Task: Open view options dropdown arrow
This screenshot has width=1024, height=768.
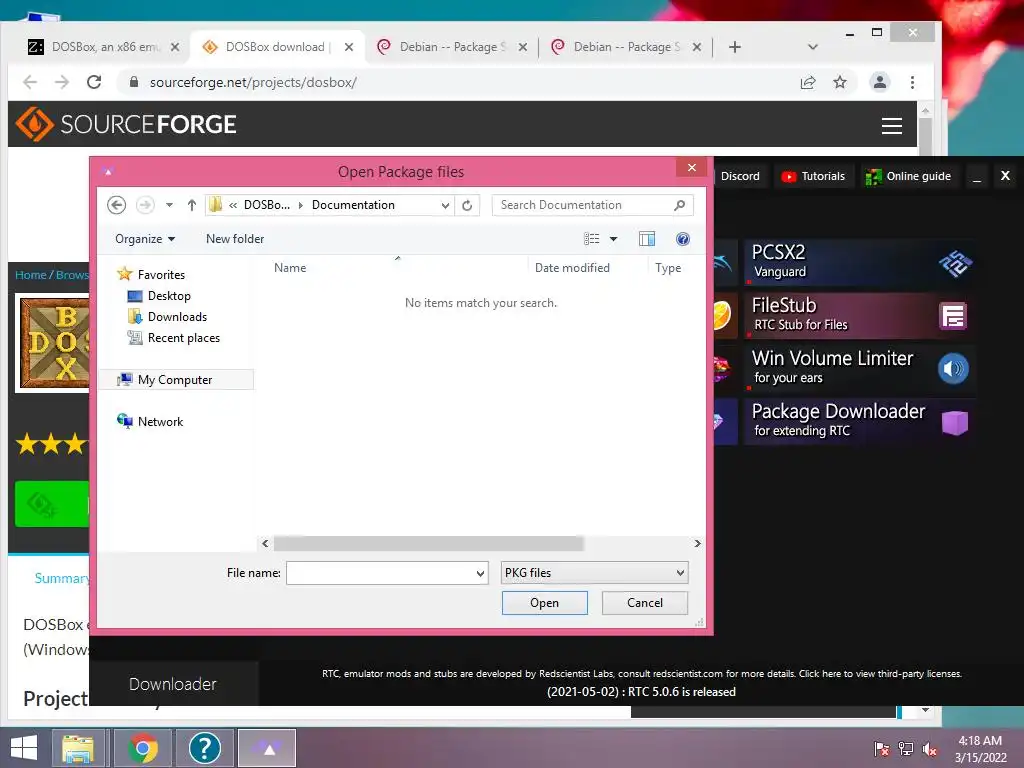Action: [613, 239]
